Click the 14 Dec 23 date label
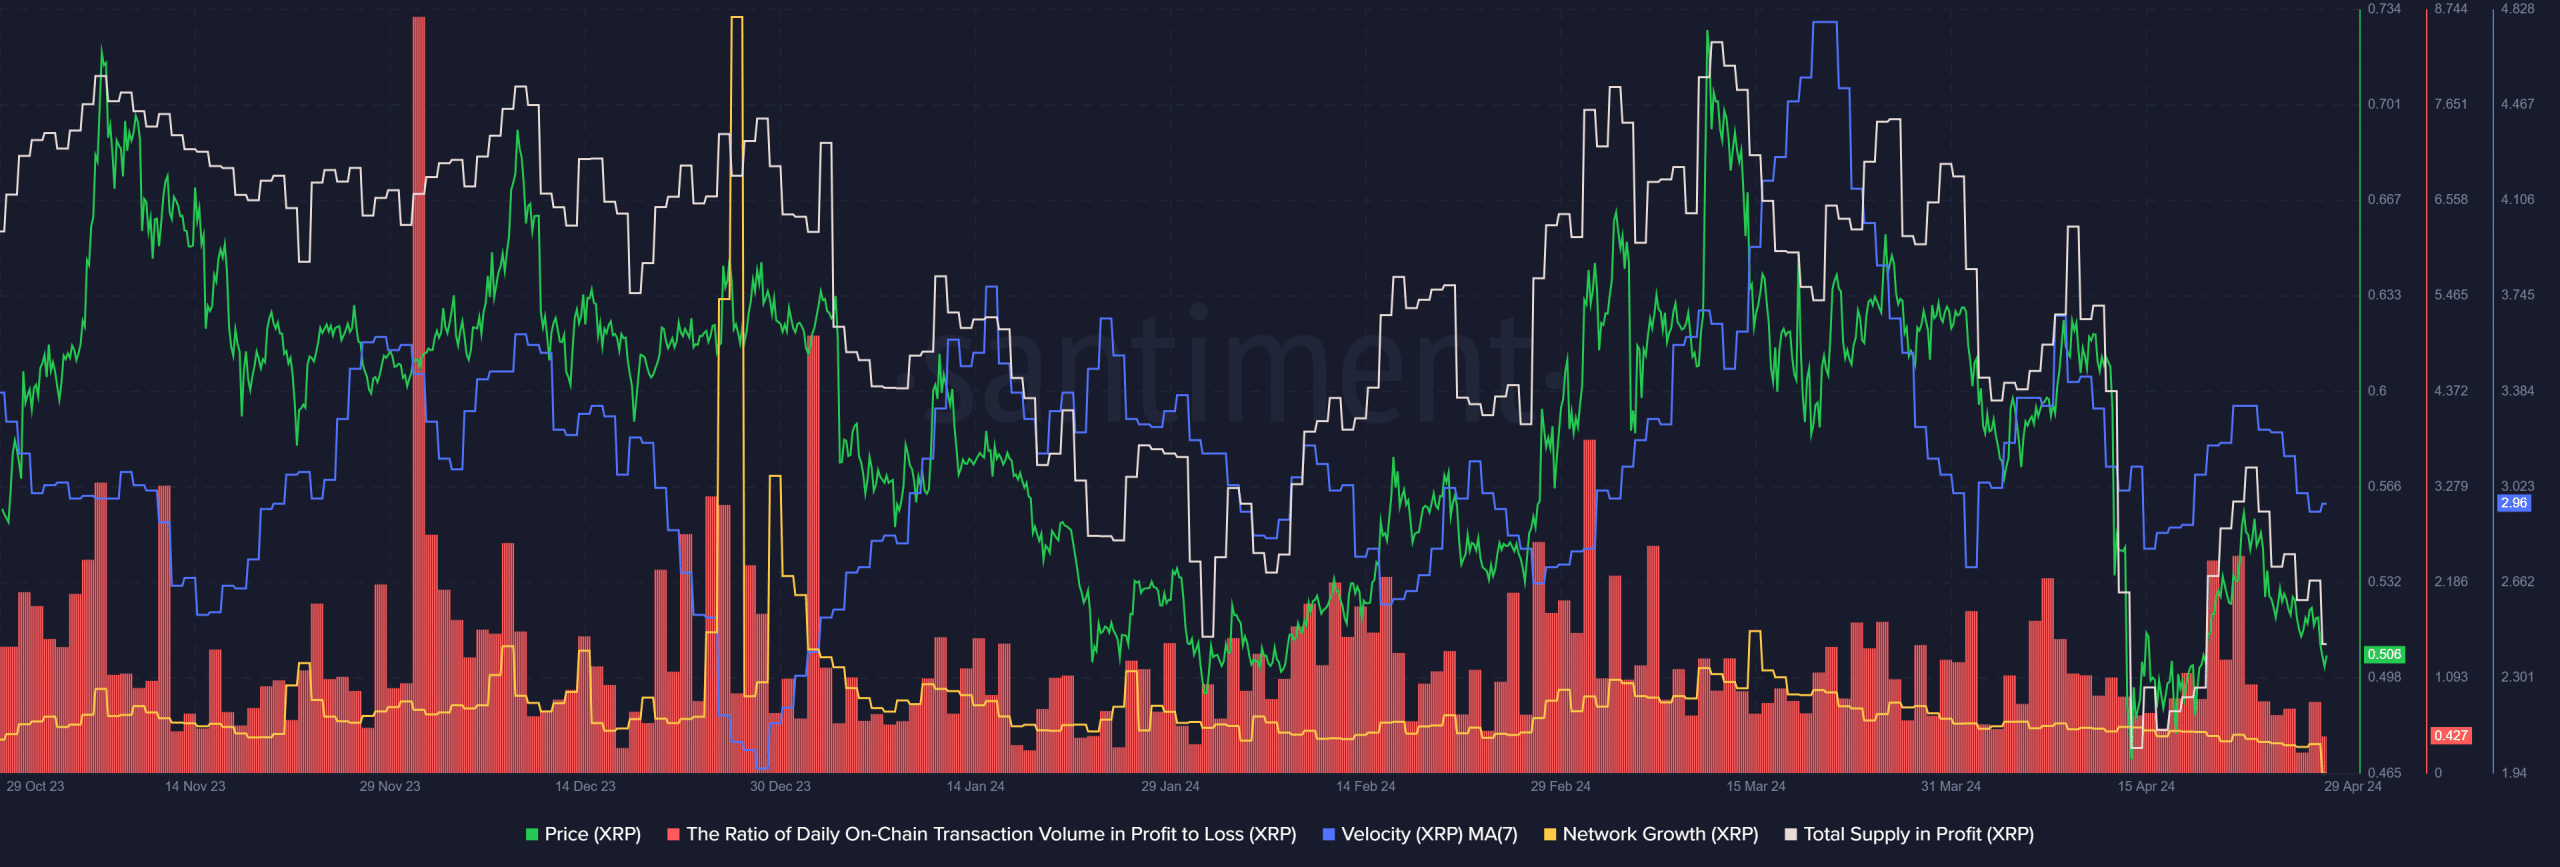The height and width of the screenshot is (867, 2560). coord(585,786)
